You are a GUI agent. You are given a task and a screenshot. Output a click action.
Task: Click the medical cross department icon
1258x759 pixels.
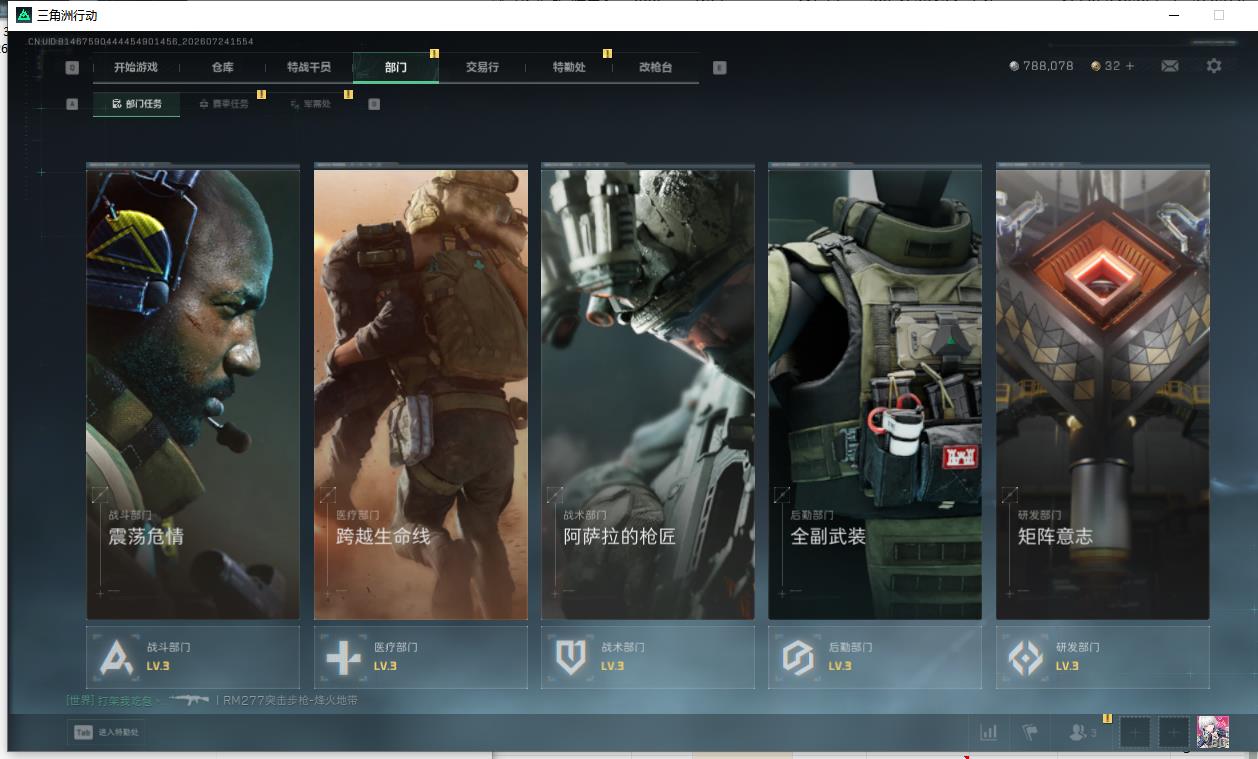pyautogui.click(x=344, y=658)
